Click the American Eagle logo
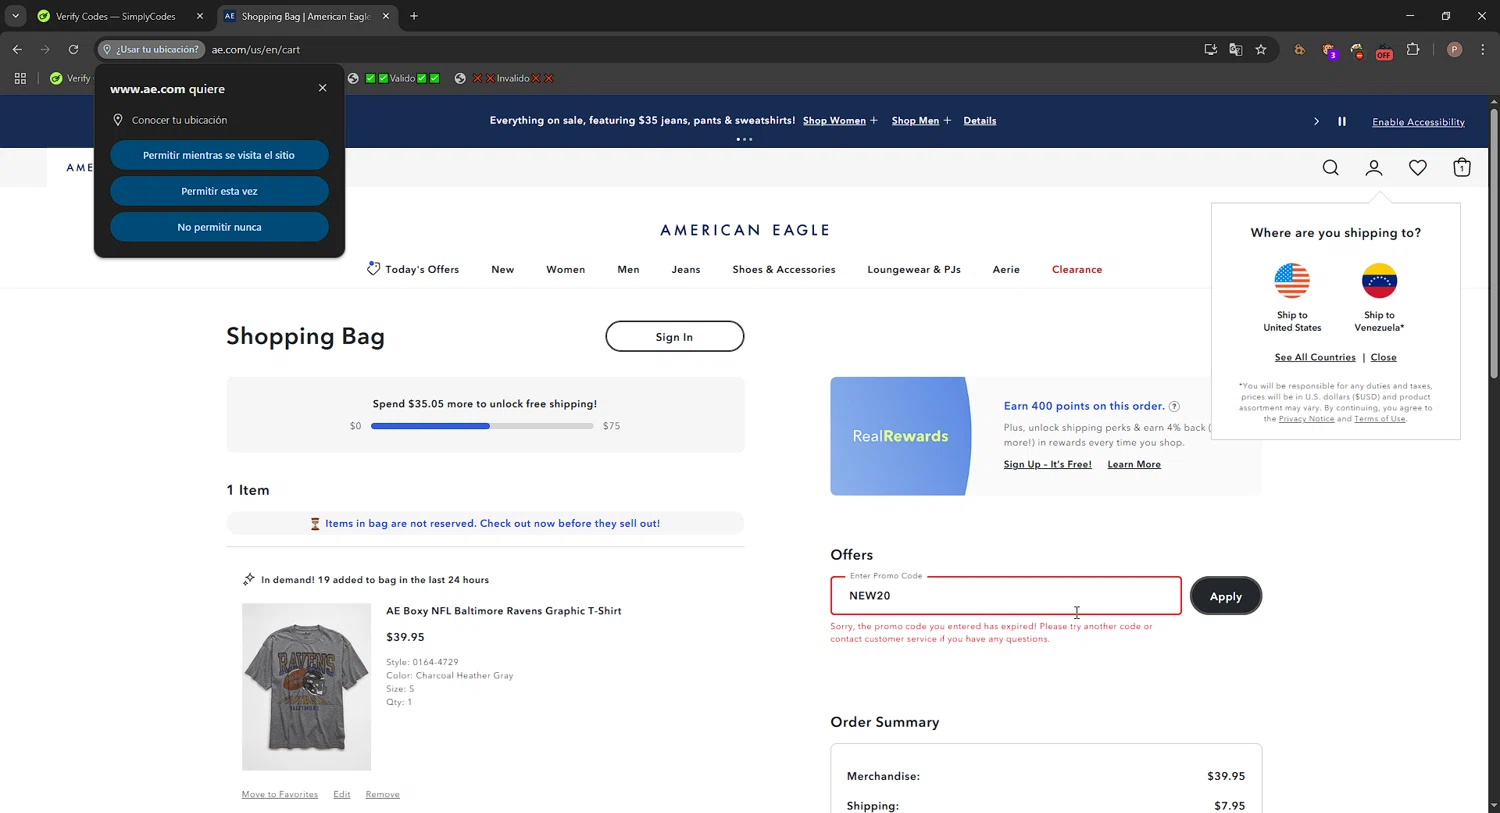This screenshot has width=1500, height=813. [x=745, y=230]
